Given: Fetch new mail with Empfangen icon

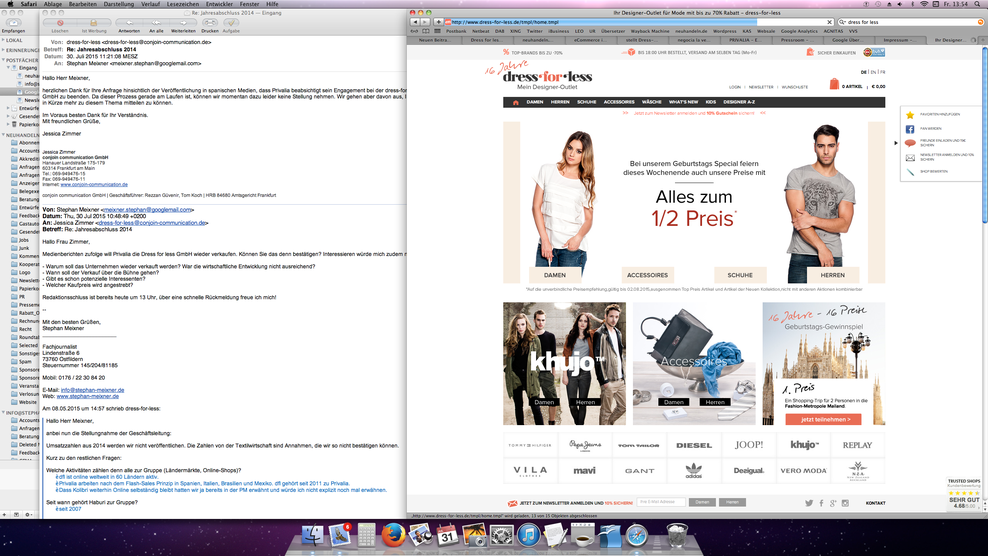Looking at the screenshot, I should (13, 23).
